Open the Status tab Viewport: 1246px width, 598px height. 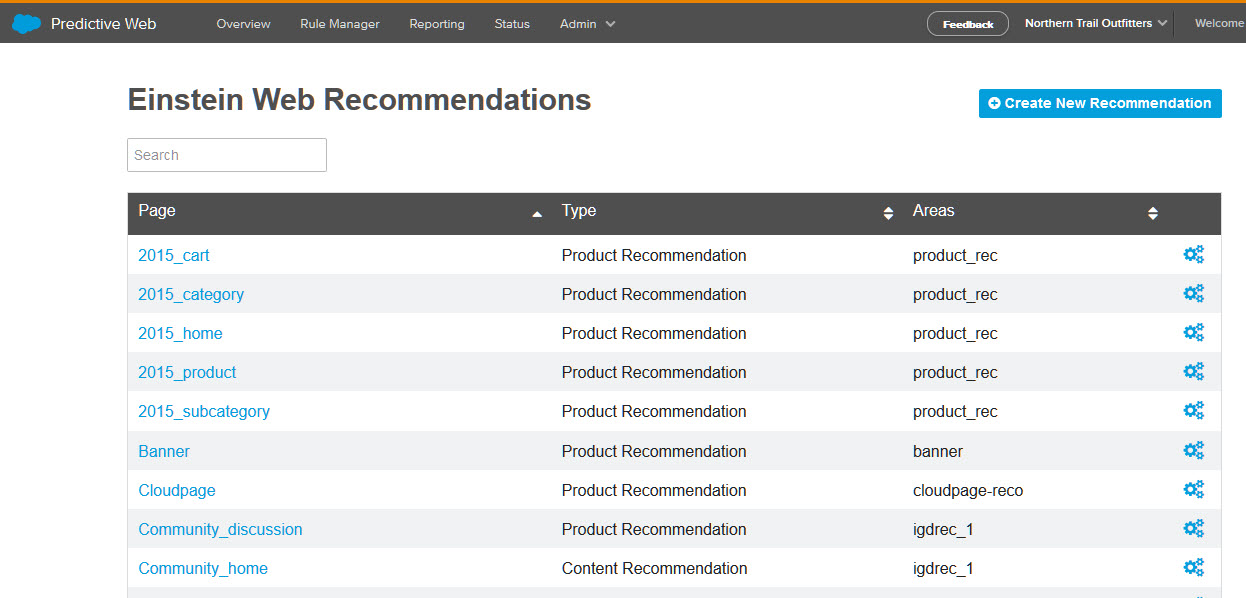512,24
